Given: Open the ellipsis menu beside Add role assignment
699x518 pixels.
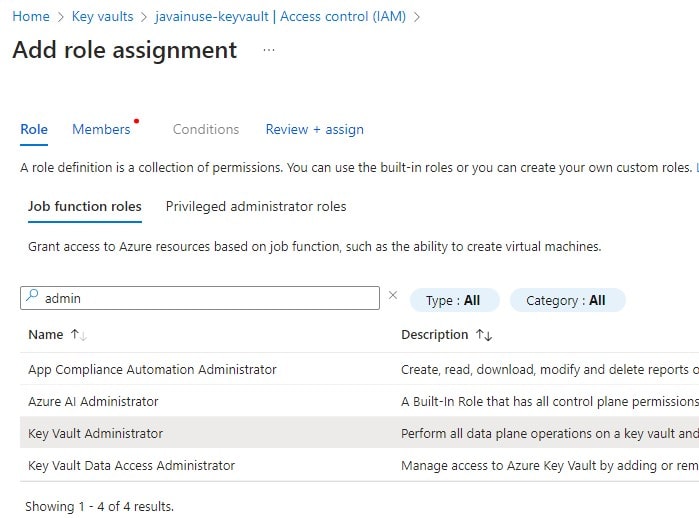Looking at the screenshot, I should click(x=269, y=50).
